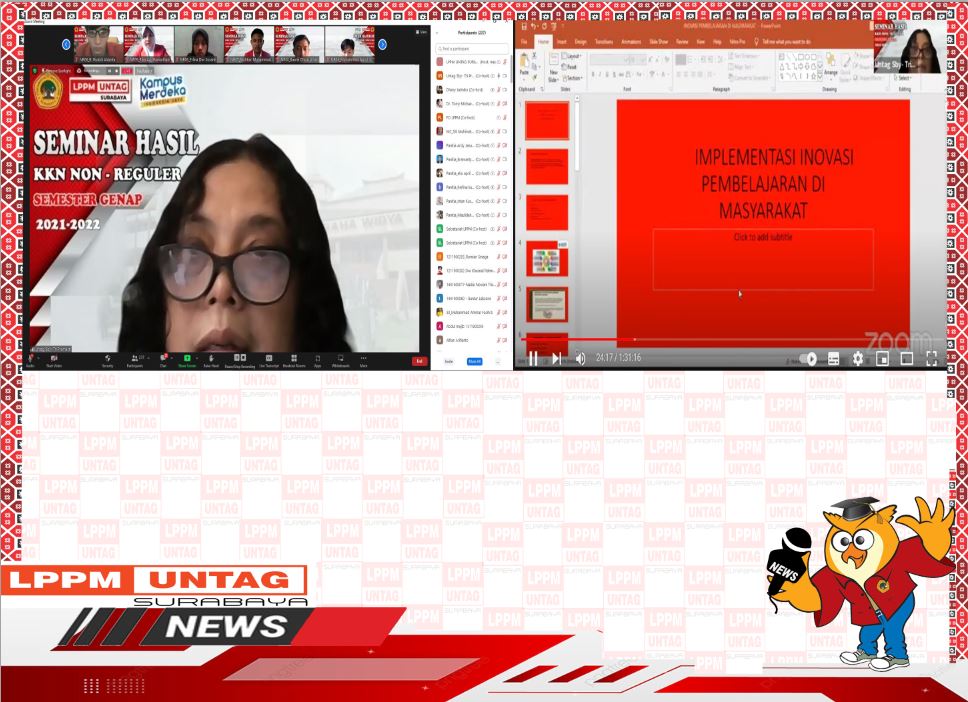Toggle the autoplay switch in video player
Image resolution: width=968 pixels, height=702 pixels.
[807, 359]
